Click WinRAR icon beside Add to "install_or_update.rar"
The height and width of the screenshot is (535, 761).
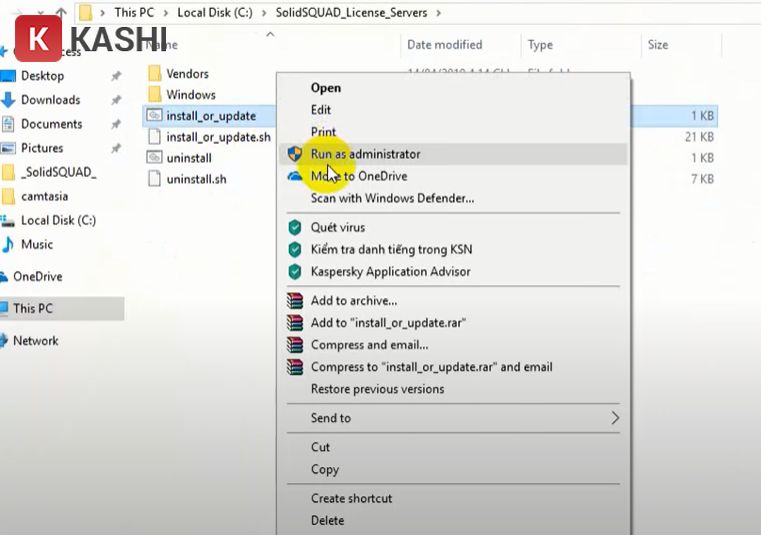point(295,323)
